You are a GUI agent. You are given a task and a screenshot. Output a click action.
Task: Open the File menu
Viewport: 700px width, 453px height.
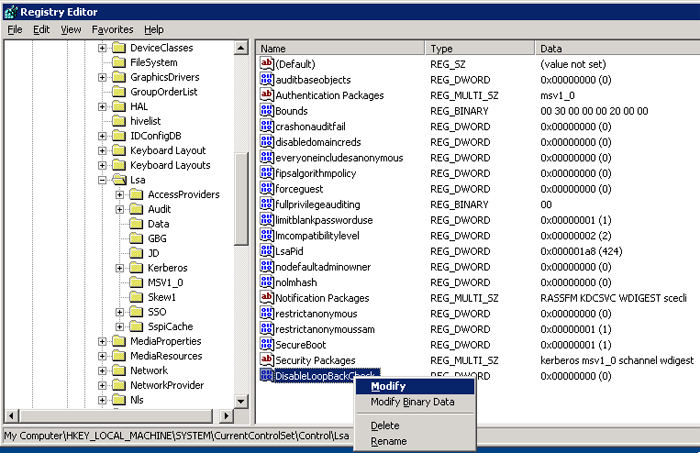15,29
